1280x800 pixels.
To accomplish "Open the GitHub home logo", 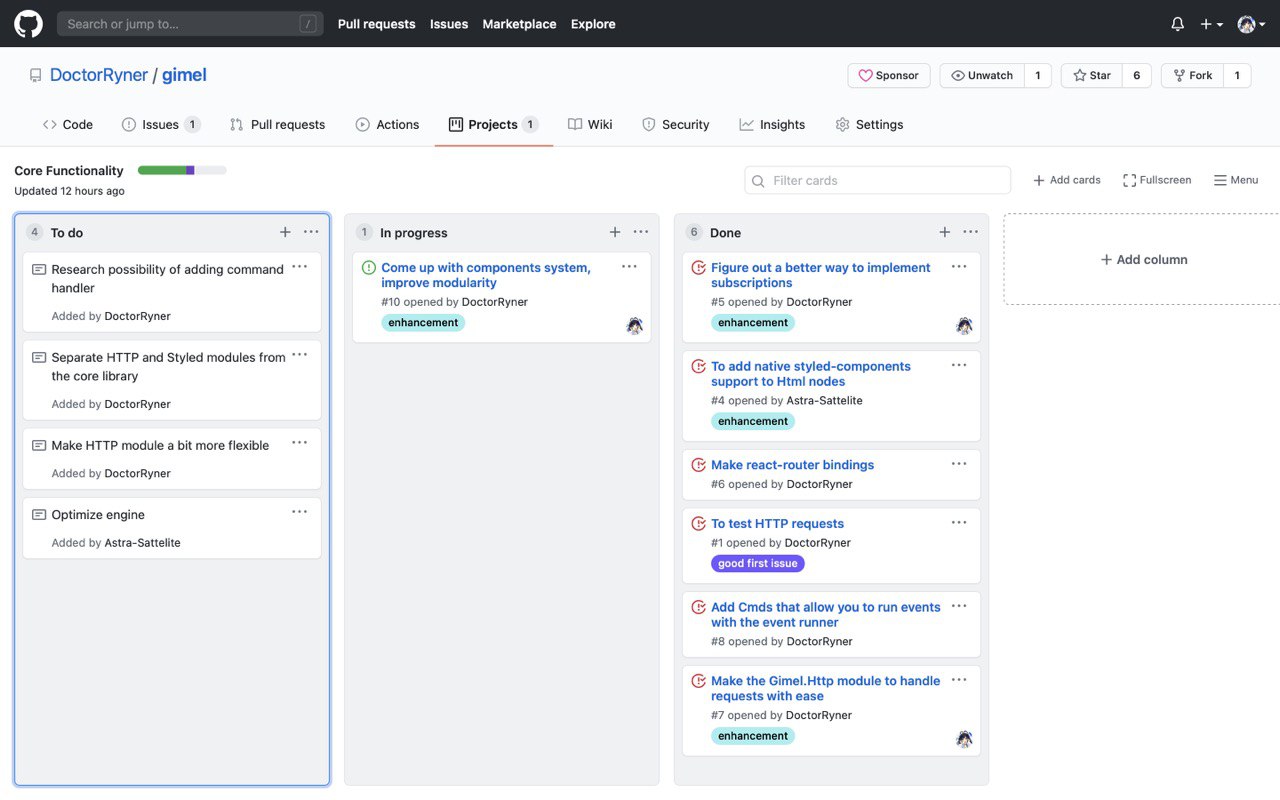I will coord(28,24).
